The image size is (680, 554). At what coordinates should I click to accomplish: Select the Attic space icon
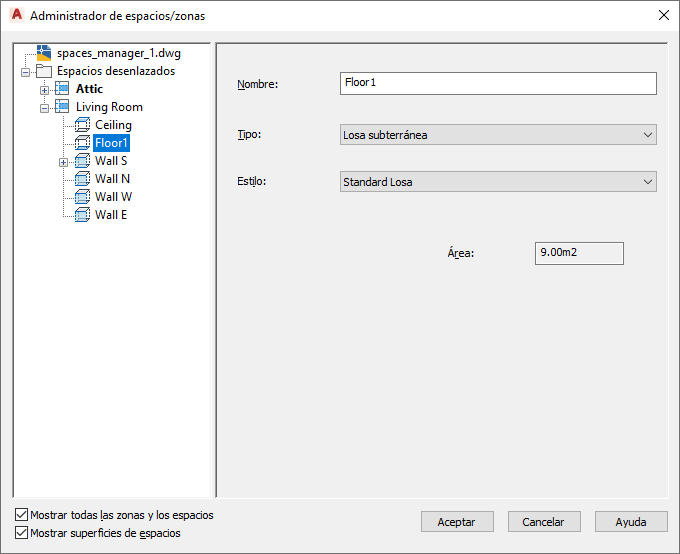point(62,89)
